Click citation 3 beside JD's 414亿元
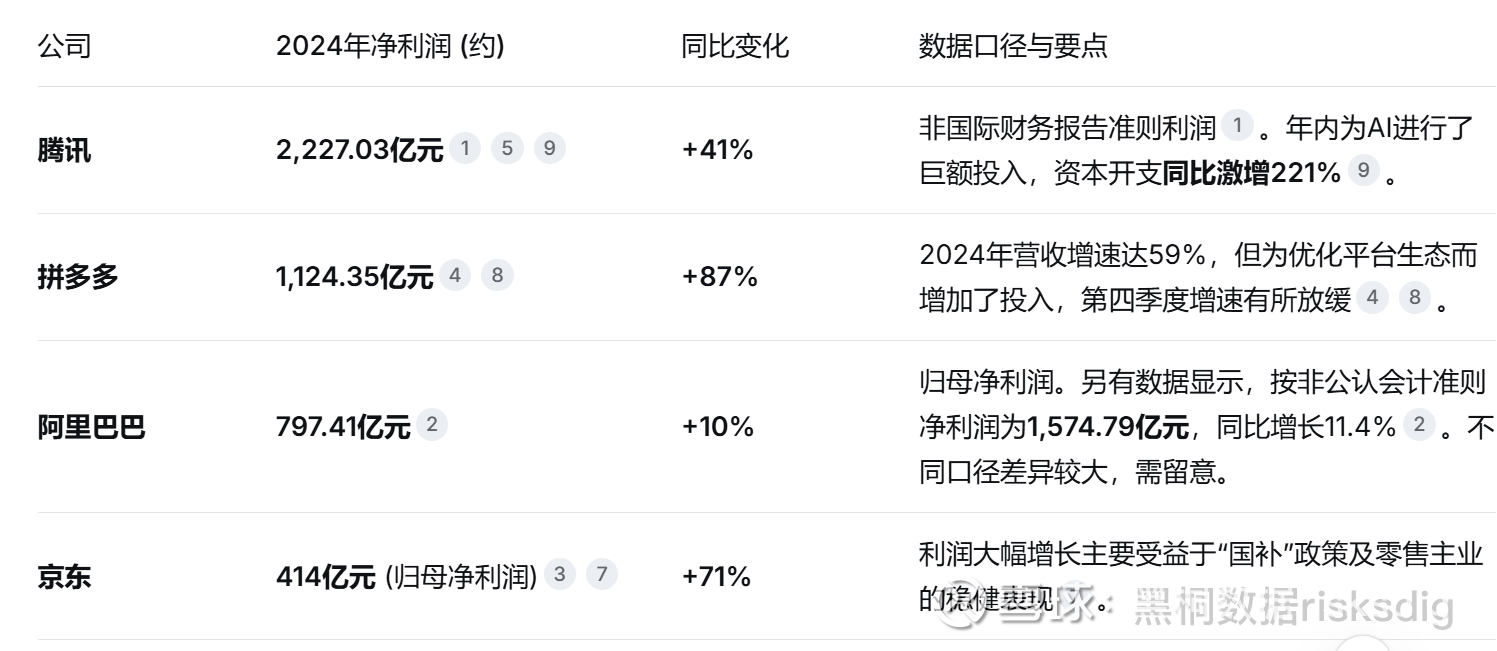This screenshot has width=1497, height=651. (x=559, y=575)
